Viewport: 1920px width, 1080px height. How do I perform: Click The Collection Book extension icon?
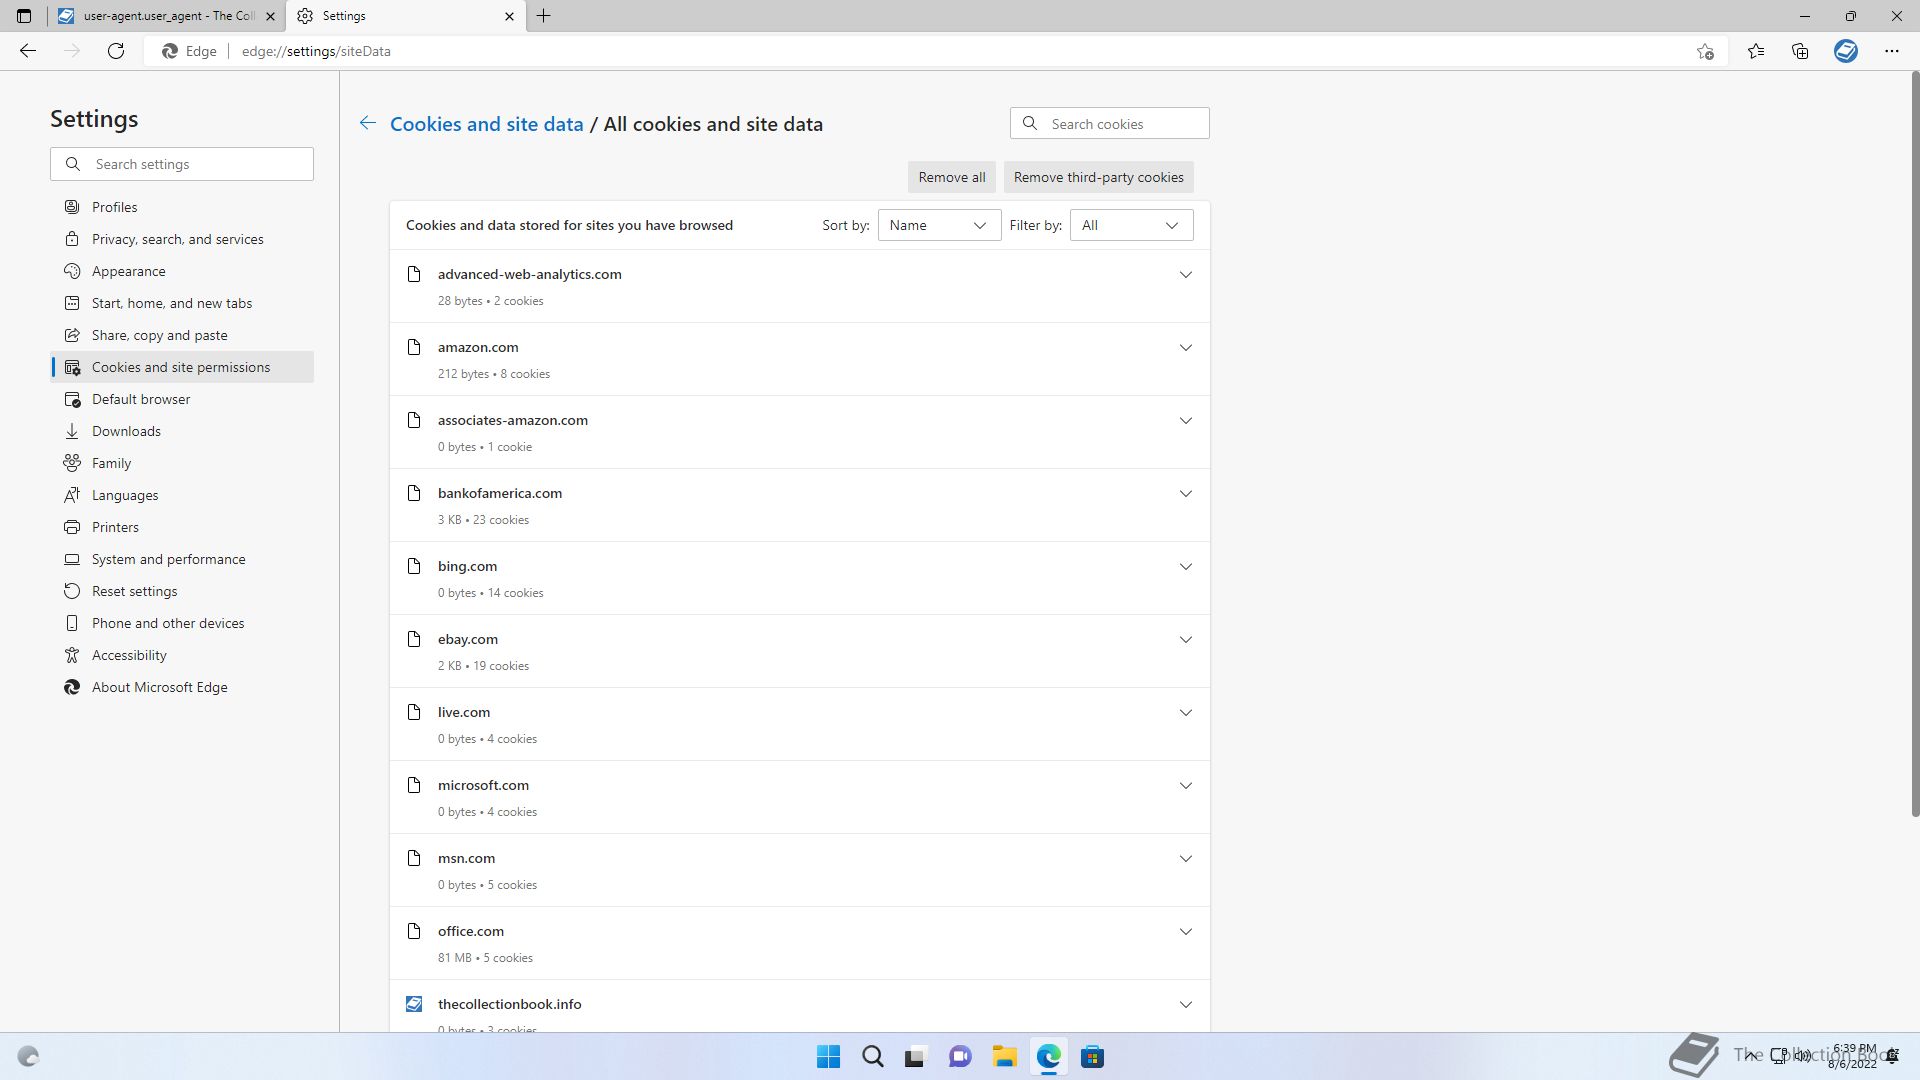(x=1846, y=51)
